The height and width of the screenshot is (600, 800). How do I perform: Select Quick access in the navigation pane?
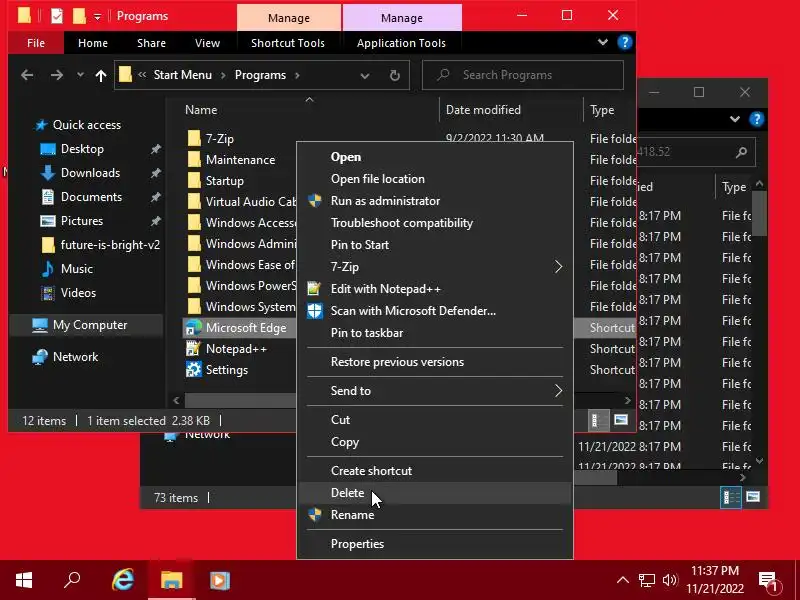[x=87, y=125]
